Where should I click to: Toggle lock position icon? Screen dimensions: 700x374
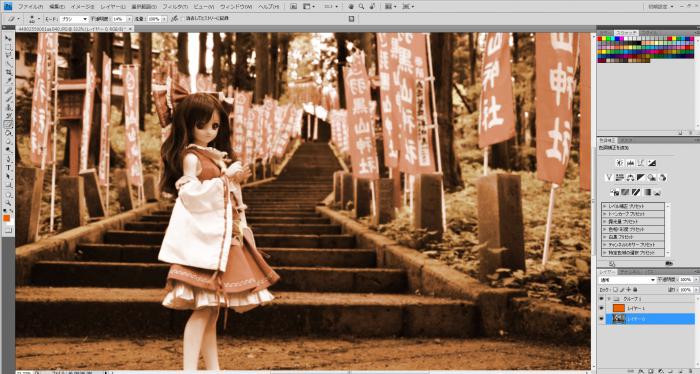[629, 290]
